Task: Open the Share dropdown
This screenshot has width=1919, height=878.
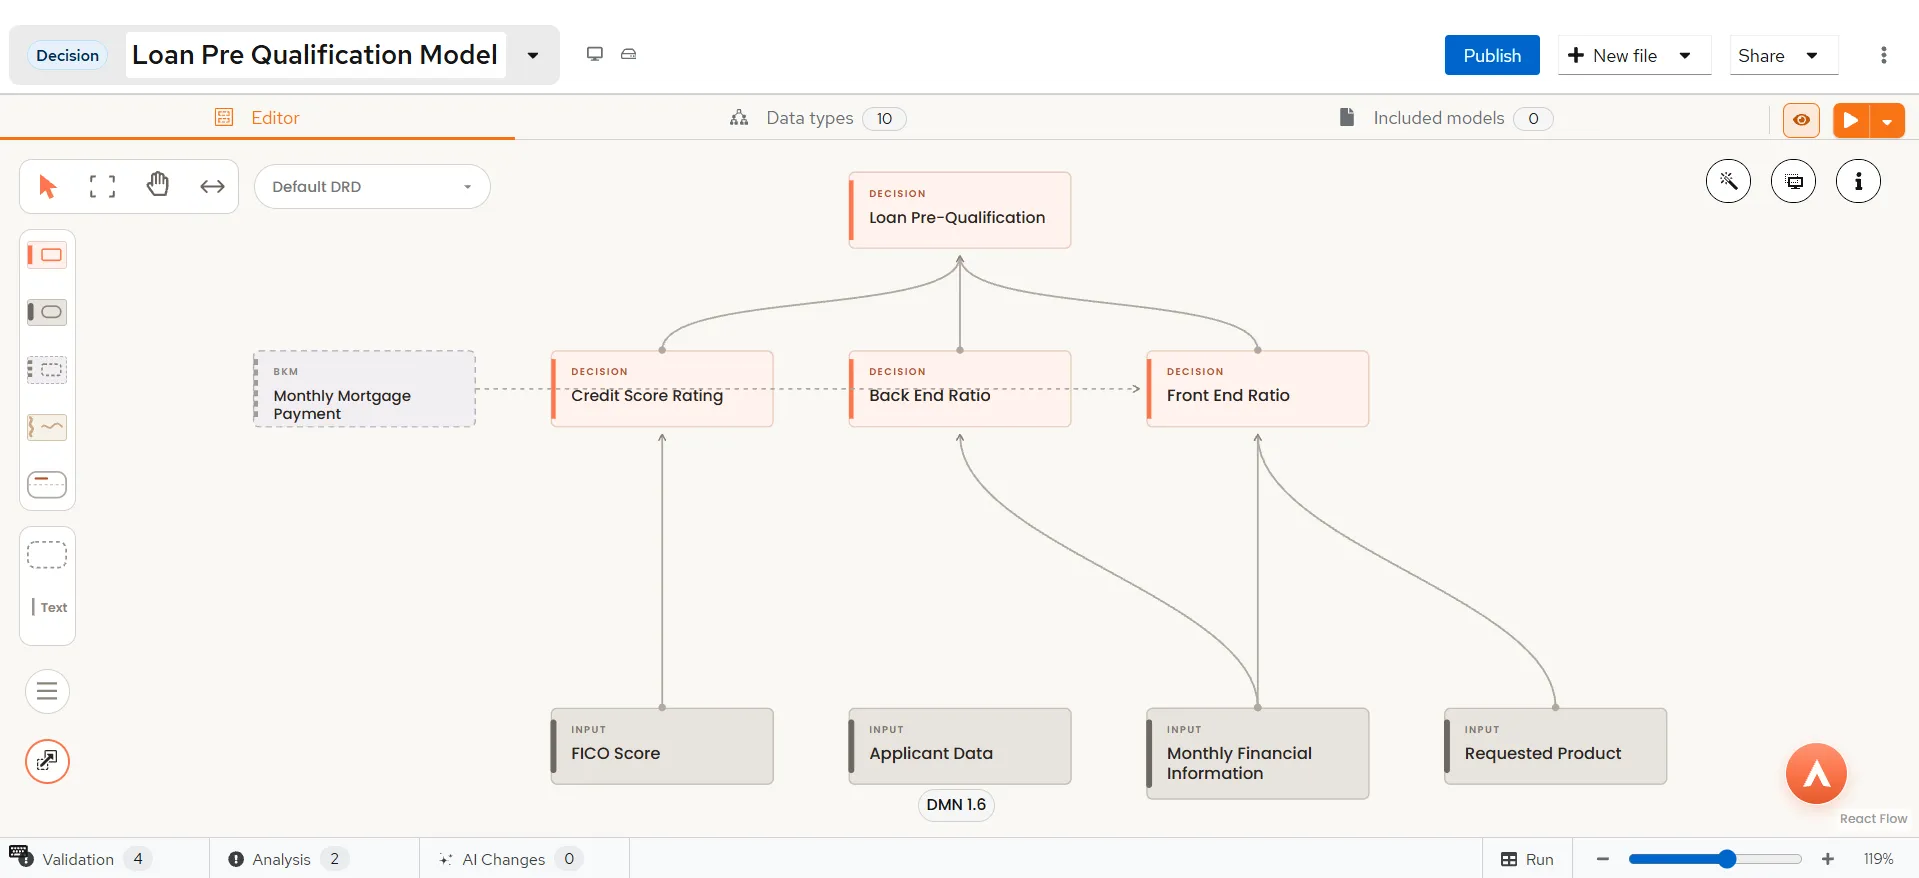Action: point(1784,55)
